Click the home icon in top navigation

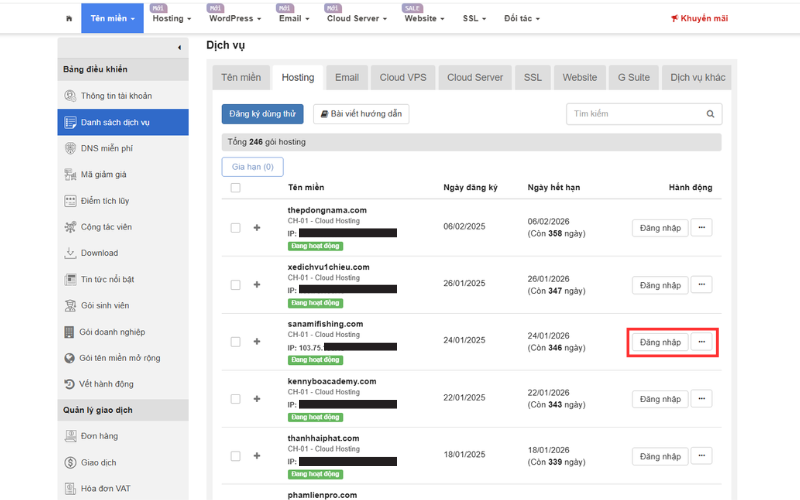coord(69,18)
